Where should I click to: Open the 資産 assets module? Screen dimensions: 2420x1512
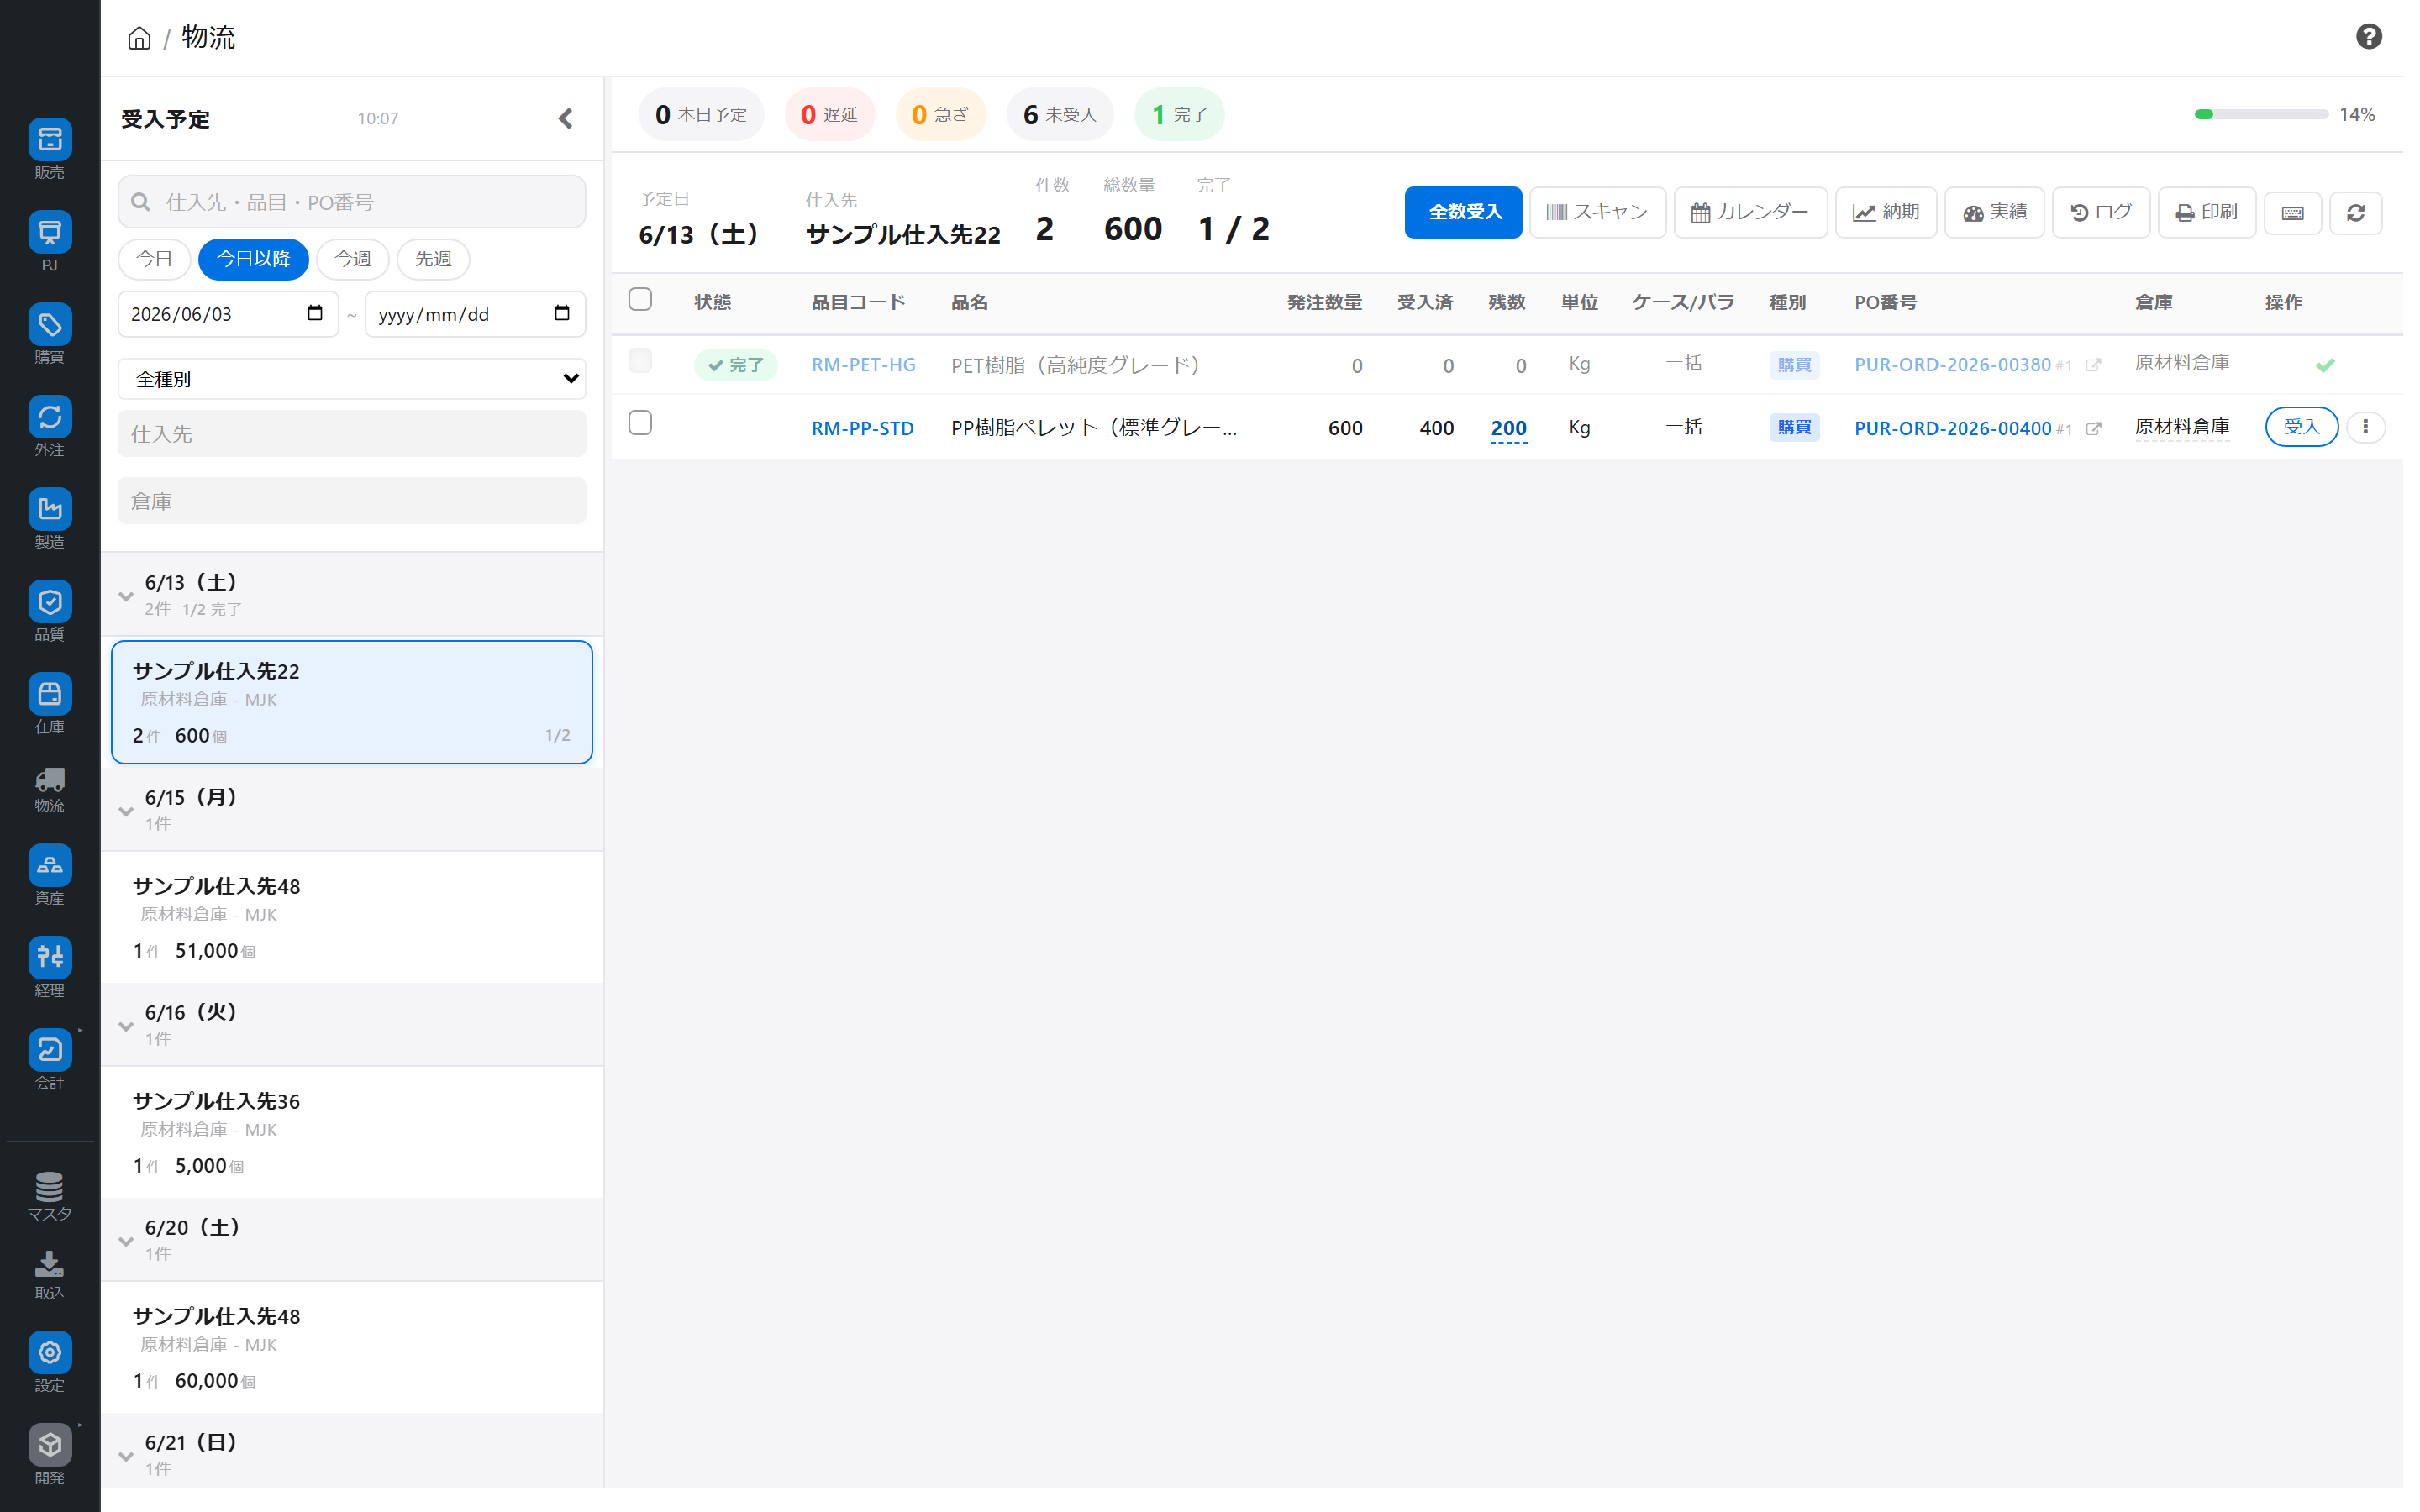50,875
